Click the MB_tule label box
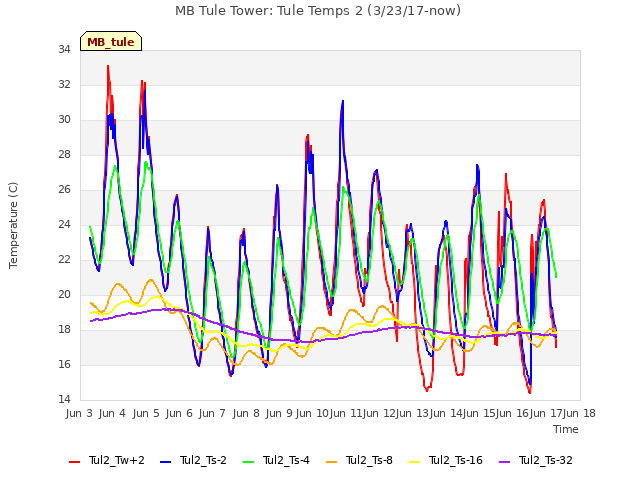The height and width of the screenshot is (480, 640). coord(111,41)
